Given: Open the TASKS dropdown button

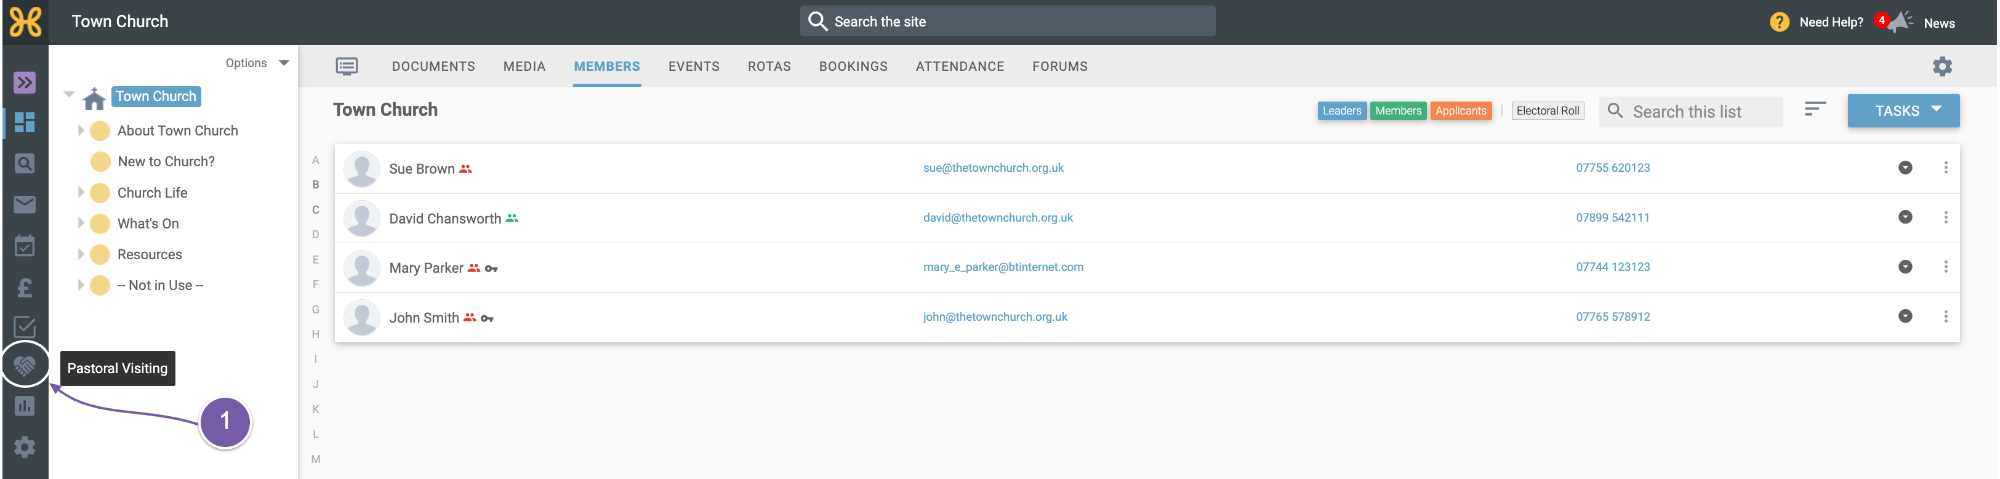Looking at the screenshot, I should coord(1903,111).
